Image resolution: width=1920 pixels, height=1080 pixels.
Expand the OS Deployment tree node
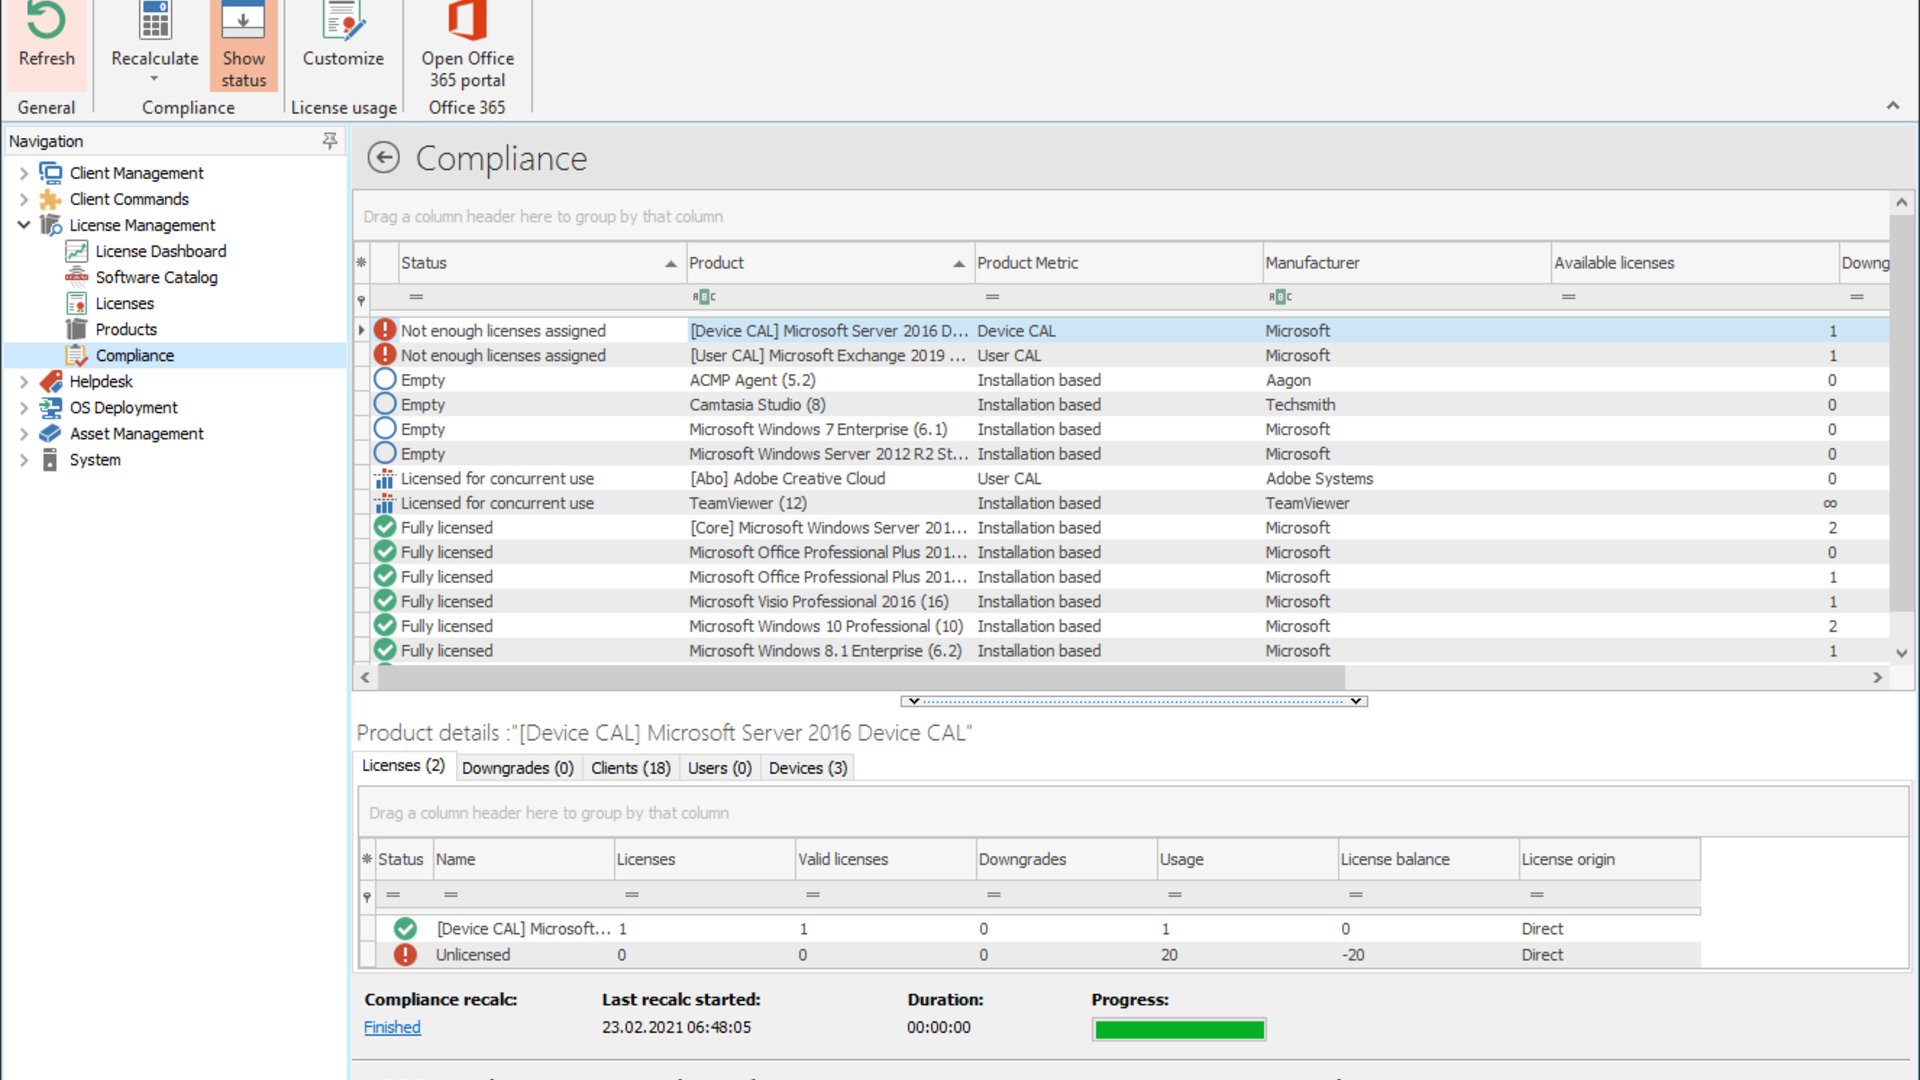click(x=24, y=407)
